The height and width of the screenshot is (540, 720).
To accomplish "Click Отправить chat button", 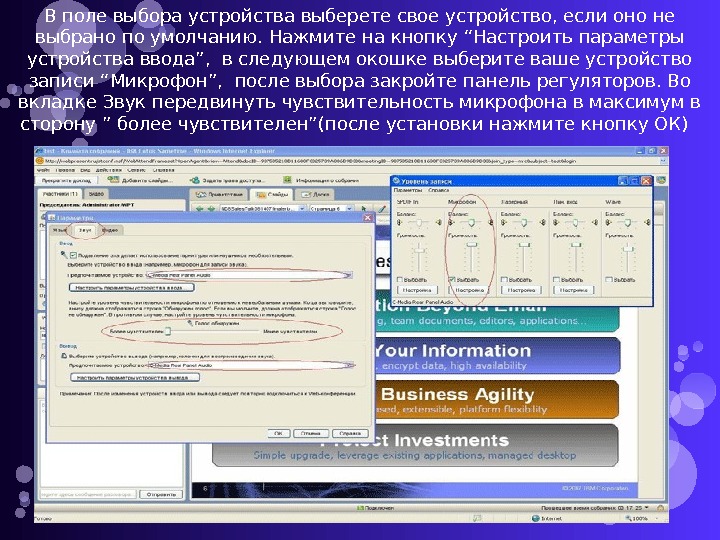I will coord(161,495).
